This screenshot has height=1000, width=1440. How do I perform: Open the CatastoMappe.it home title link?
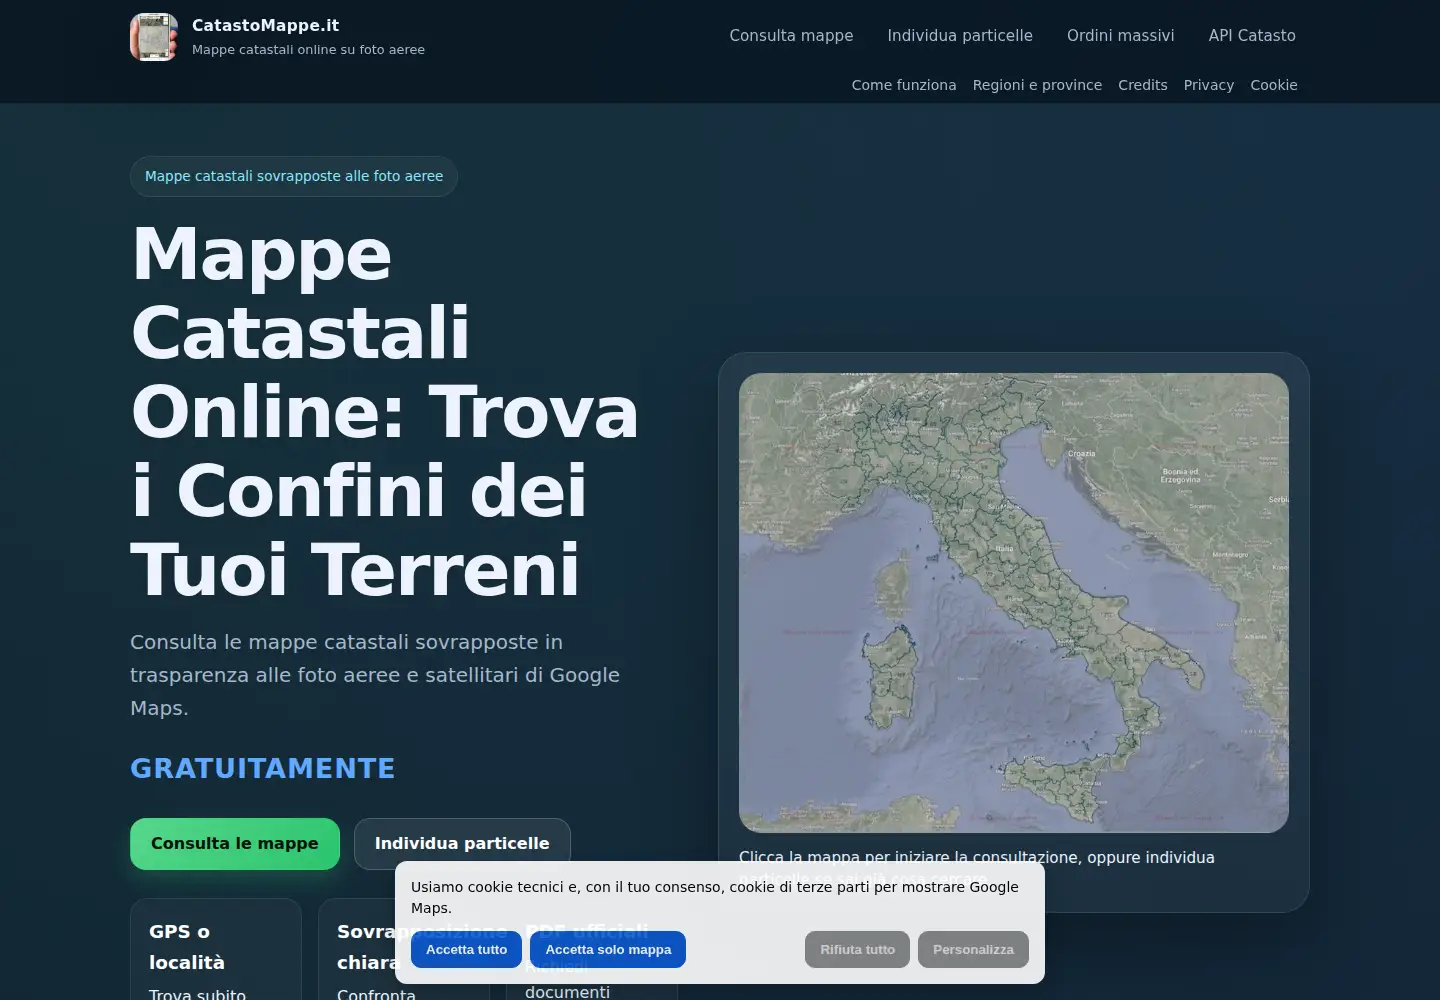tap(265, 25)
